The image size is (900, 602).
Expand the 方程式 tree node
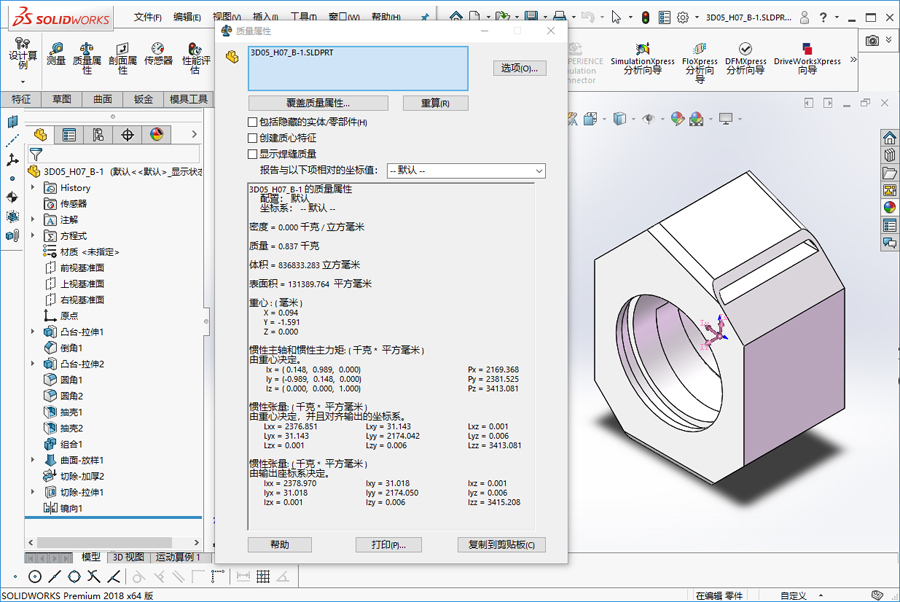point(33,236)
